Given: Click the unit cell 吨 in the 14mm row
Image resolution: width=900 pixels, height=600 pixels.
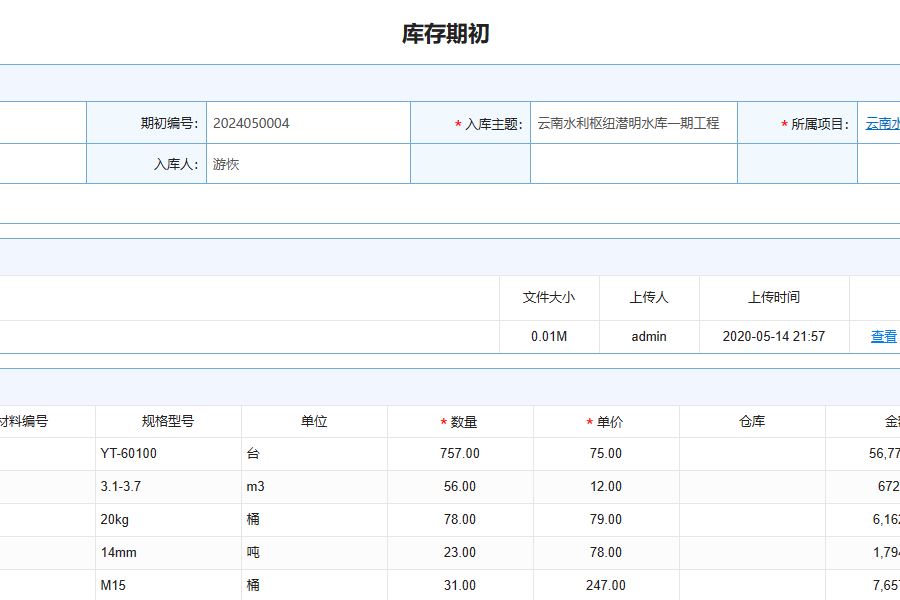Looking at the screenshot, I should pyautogui.click(x=314, y=553).
